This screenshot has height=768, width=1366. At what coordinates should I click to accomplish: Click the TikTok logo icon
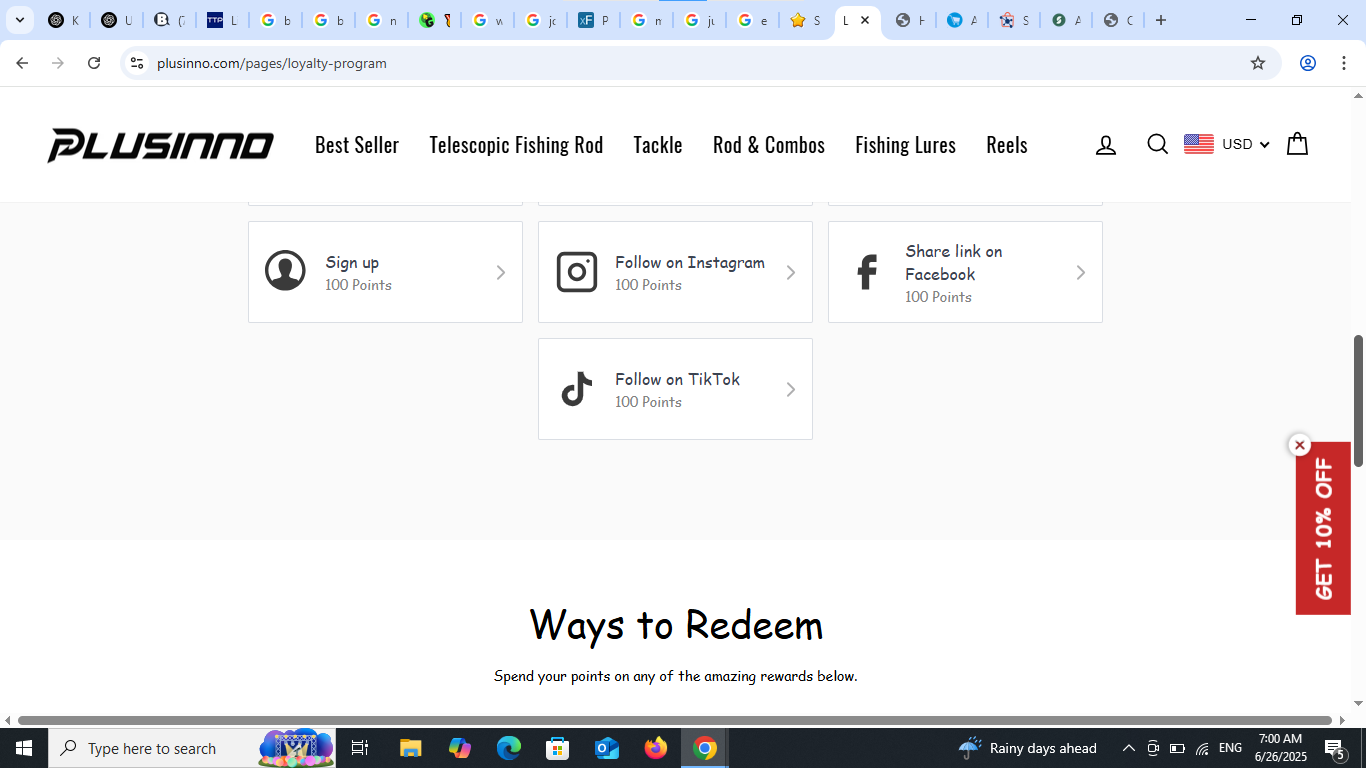click(x=577, y=389)
